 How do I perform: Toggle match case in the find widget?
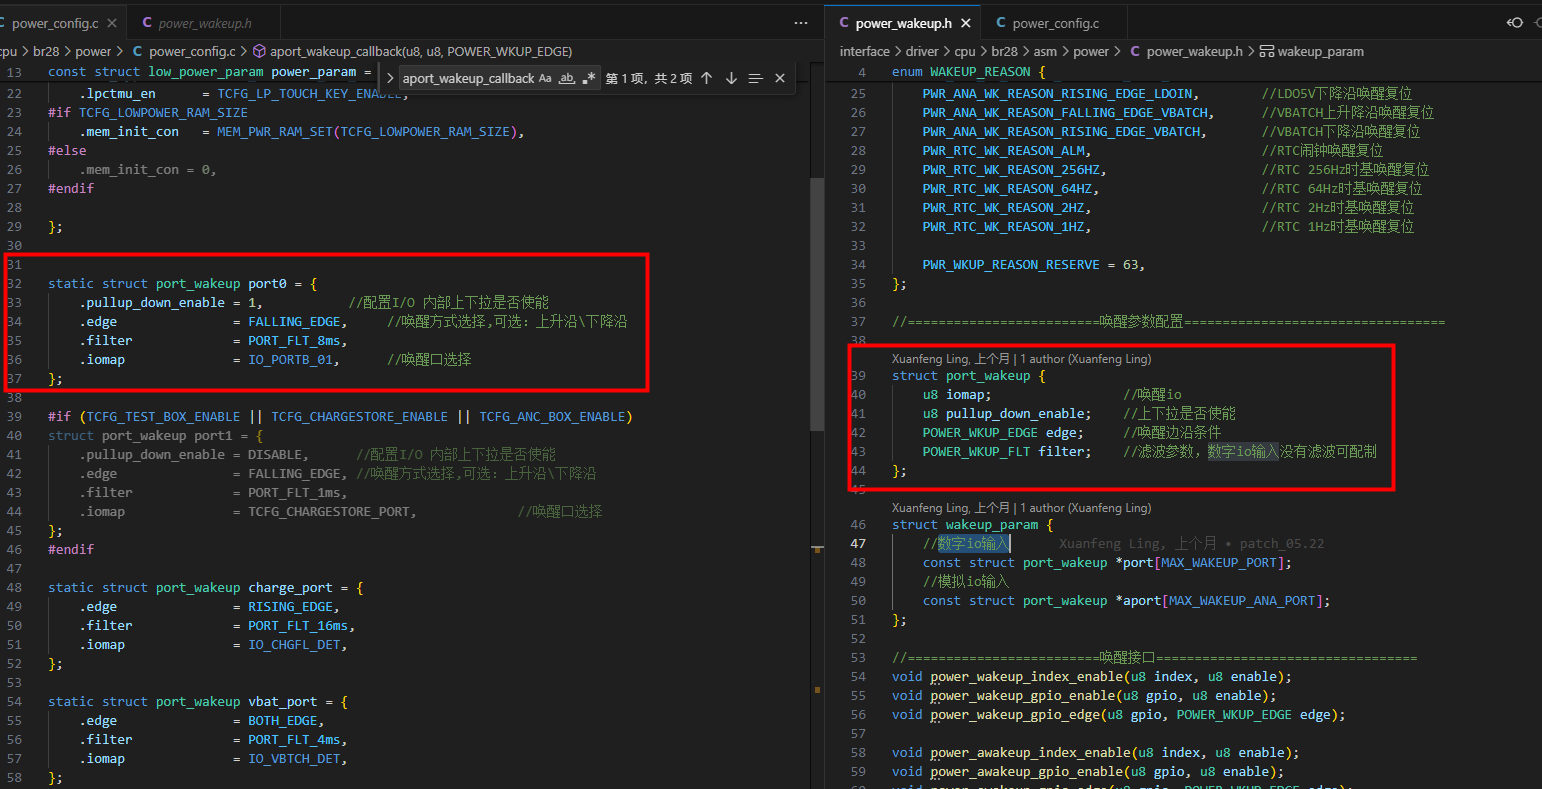click(545, 78)
